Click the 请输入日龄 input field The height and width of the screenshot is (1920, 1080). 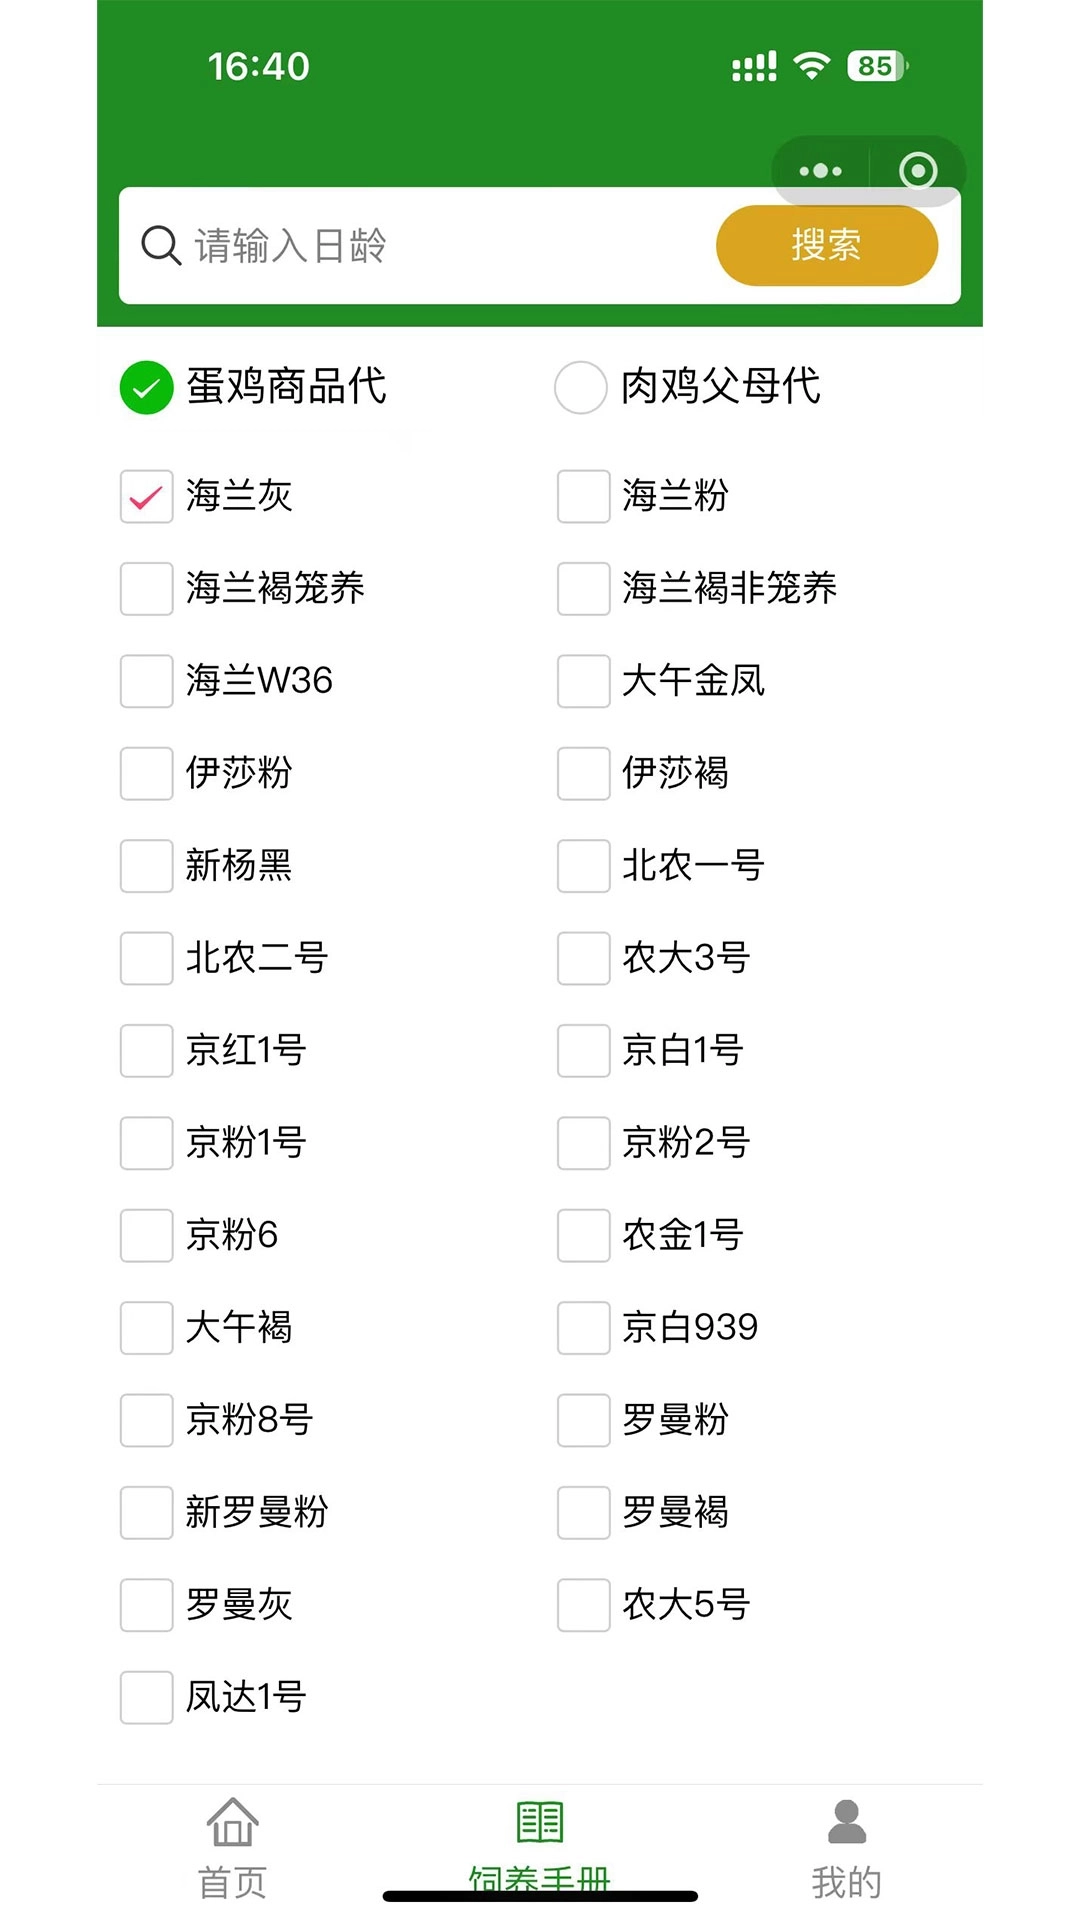click(x=400, y=246)
